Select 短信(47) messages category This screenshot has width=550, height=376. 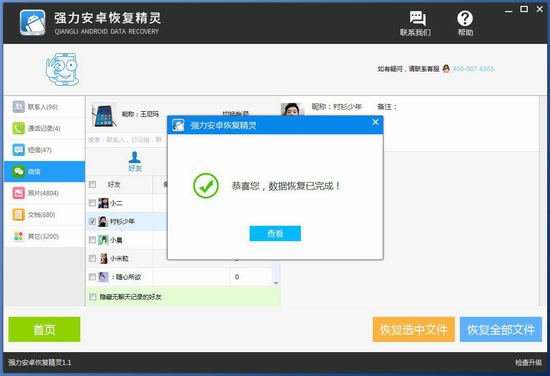click(45, 150)
